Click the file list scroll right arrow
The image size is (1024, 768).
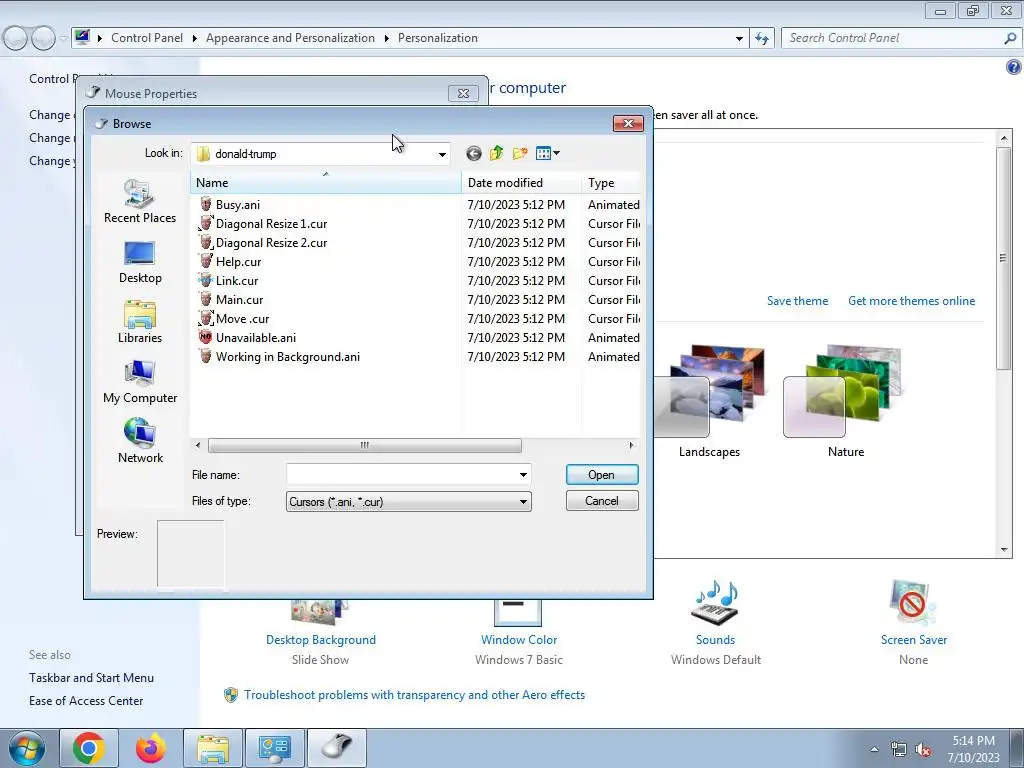point(631,445)
